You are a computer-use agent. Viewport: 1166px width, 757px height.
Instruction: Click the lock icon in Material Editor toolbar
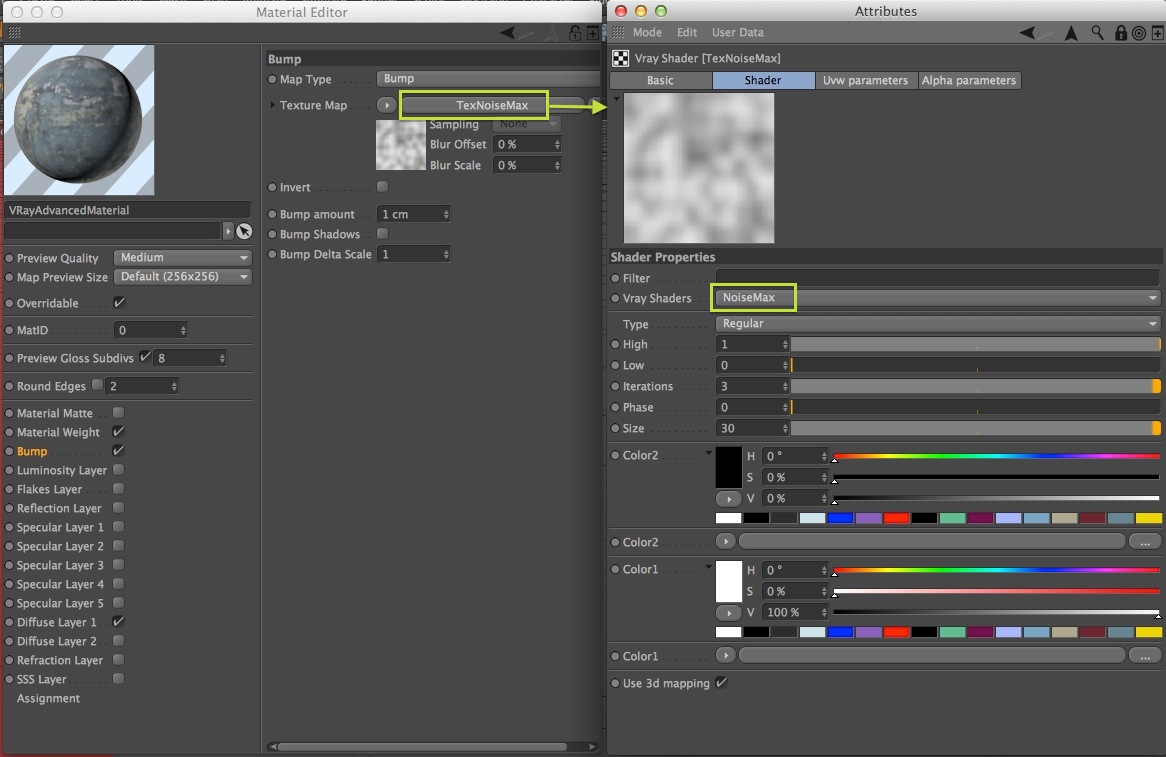[575, 33]
